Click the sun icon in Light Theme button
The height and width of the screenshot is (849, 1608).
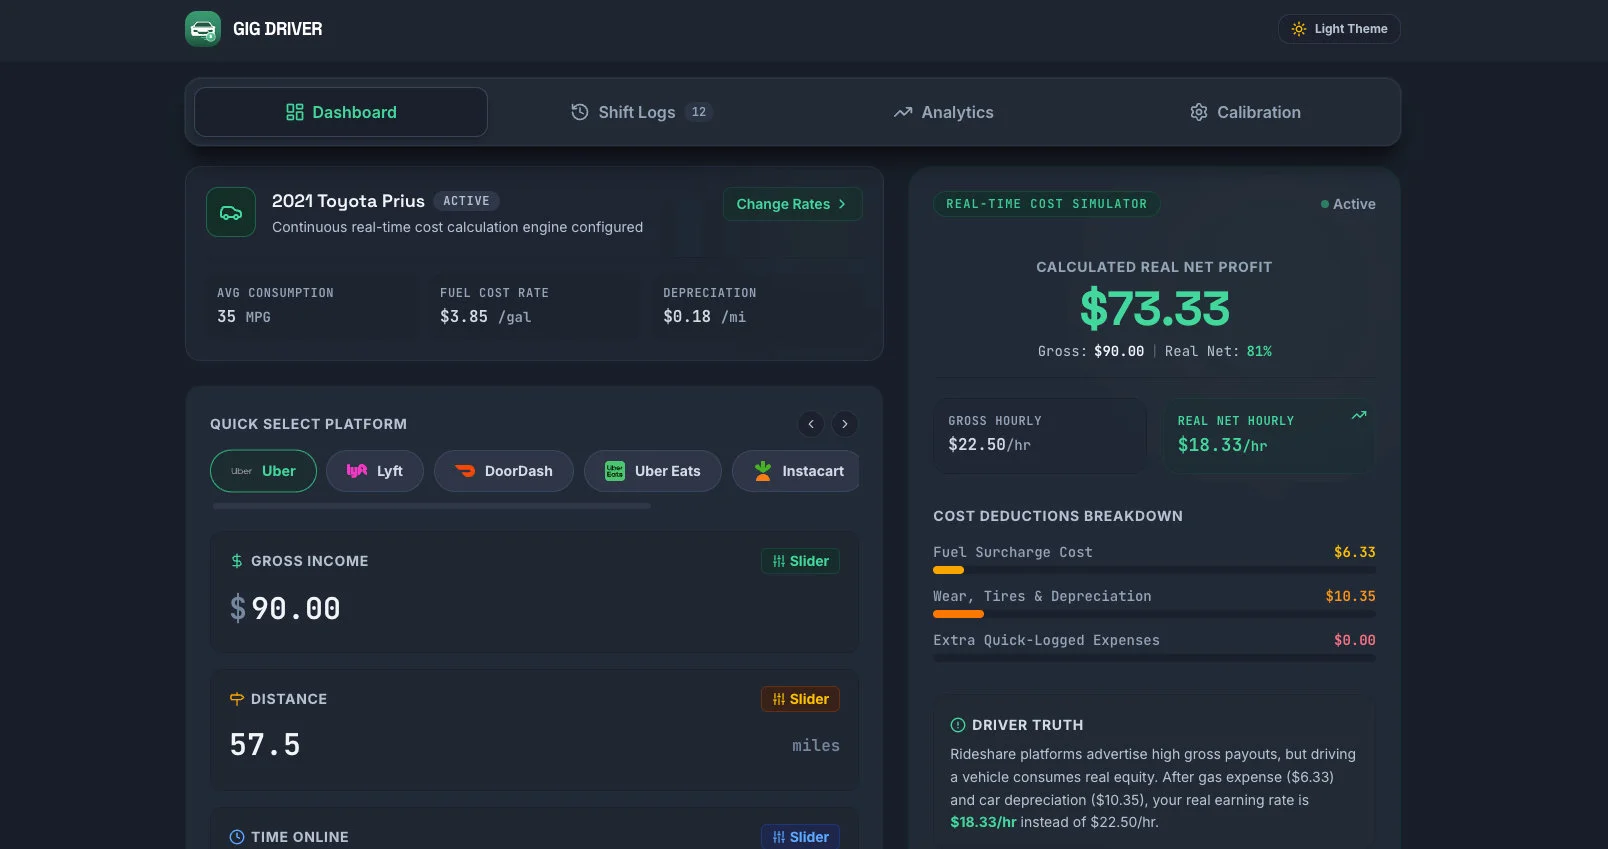[1299, 29]
